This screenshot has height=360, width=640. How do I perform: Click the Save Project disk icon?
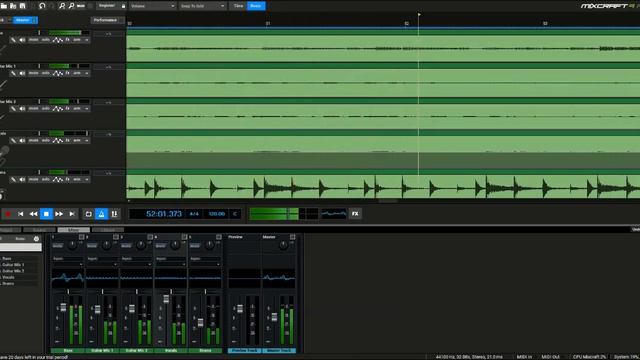[22, 6]
